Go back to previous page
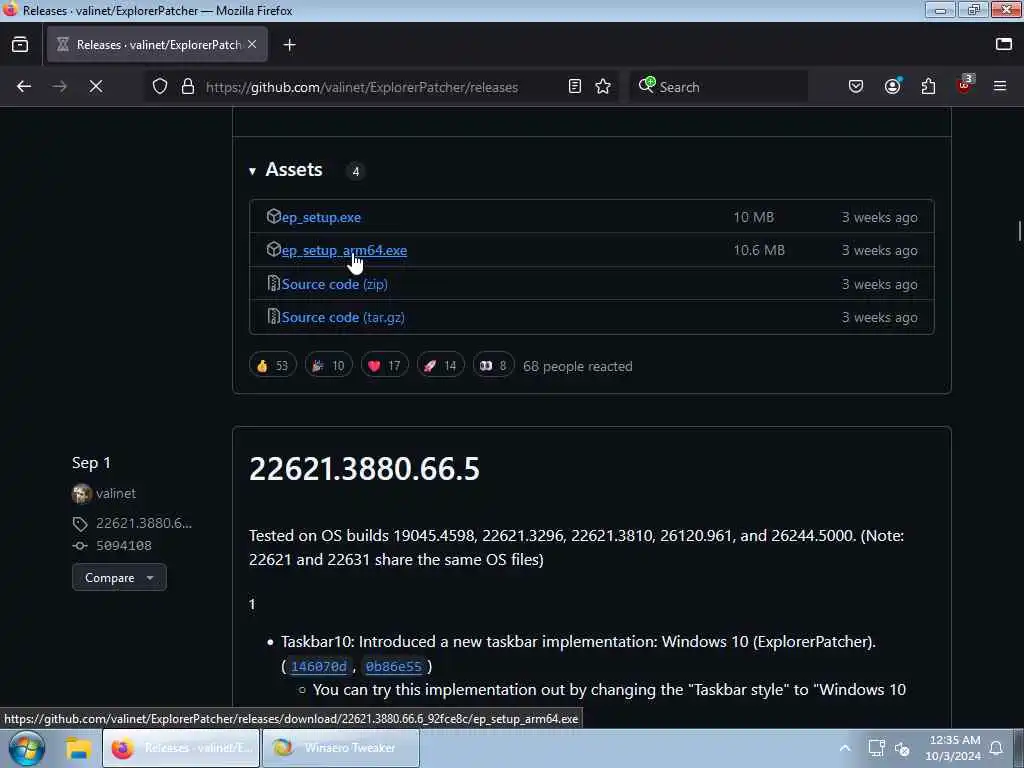The width and height of the screenshot is (1024, 768). [x=24, y=86]
